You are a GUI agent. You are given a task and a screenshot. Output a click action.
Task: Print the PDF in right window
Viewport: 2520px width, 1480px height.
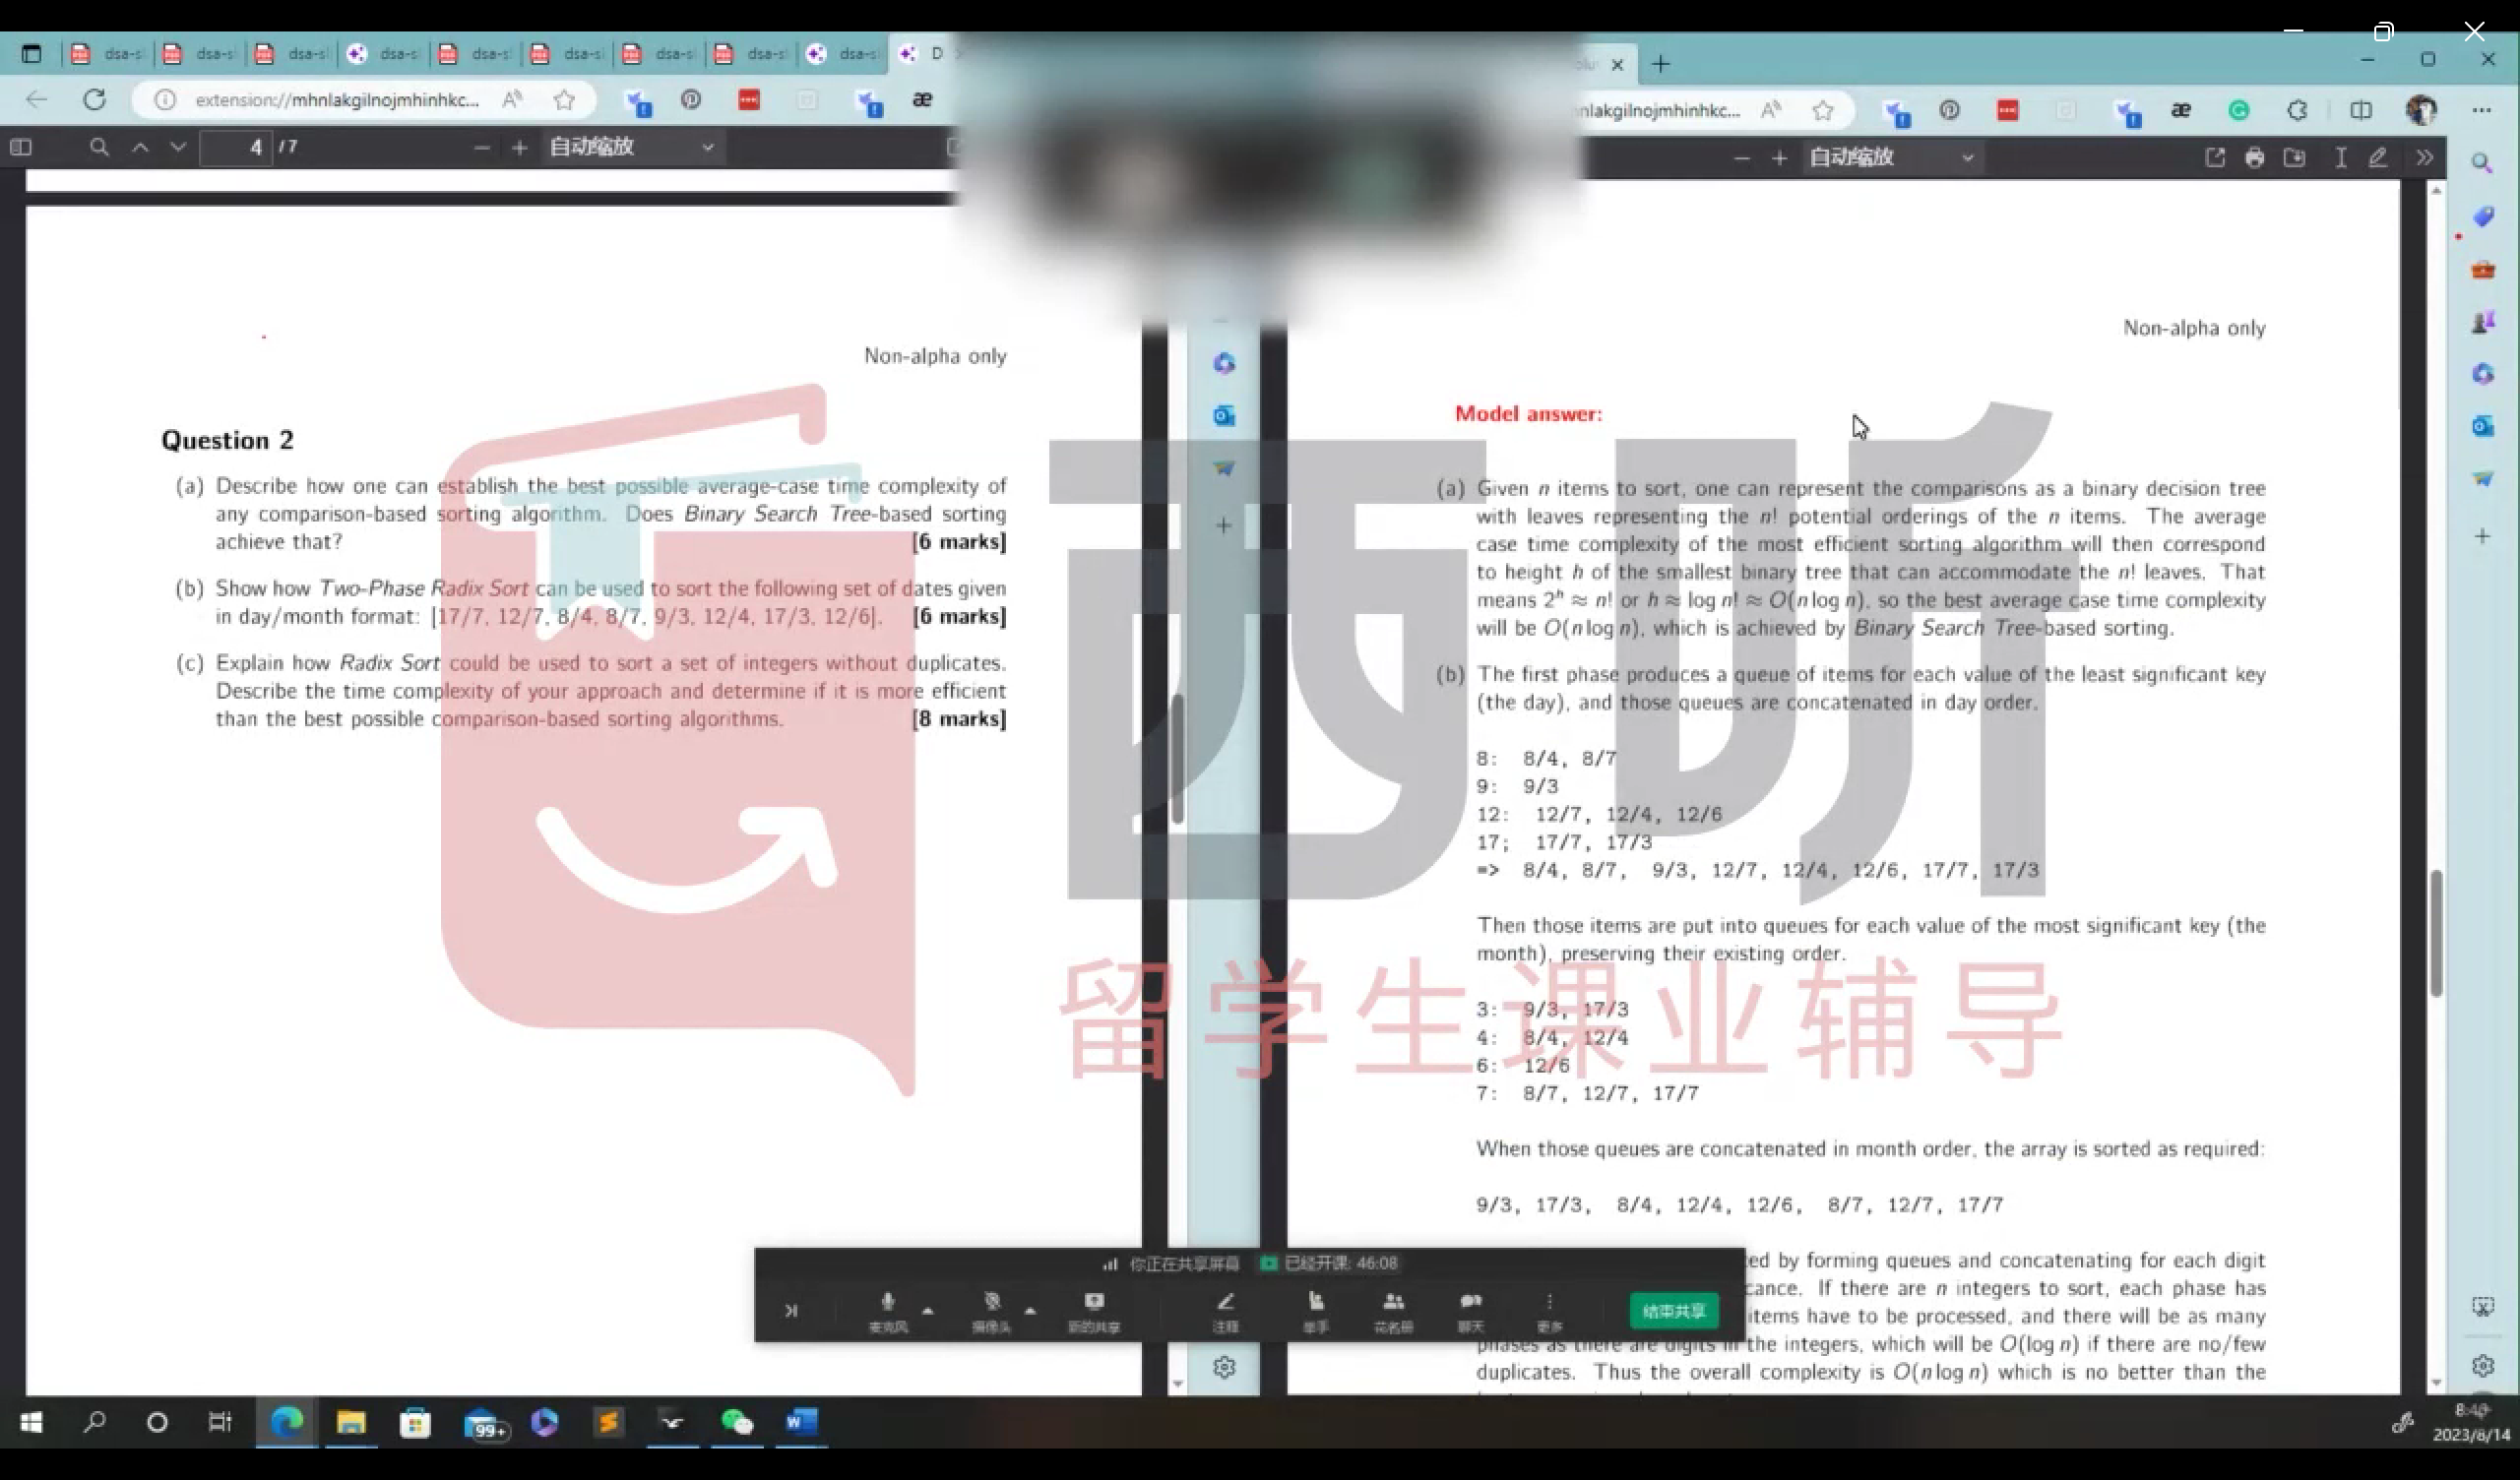(x=2254, y=158)
